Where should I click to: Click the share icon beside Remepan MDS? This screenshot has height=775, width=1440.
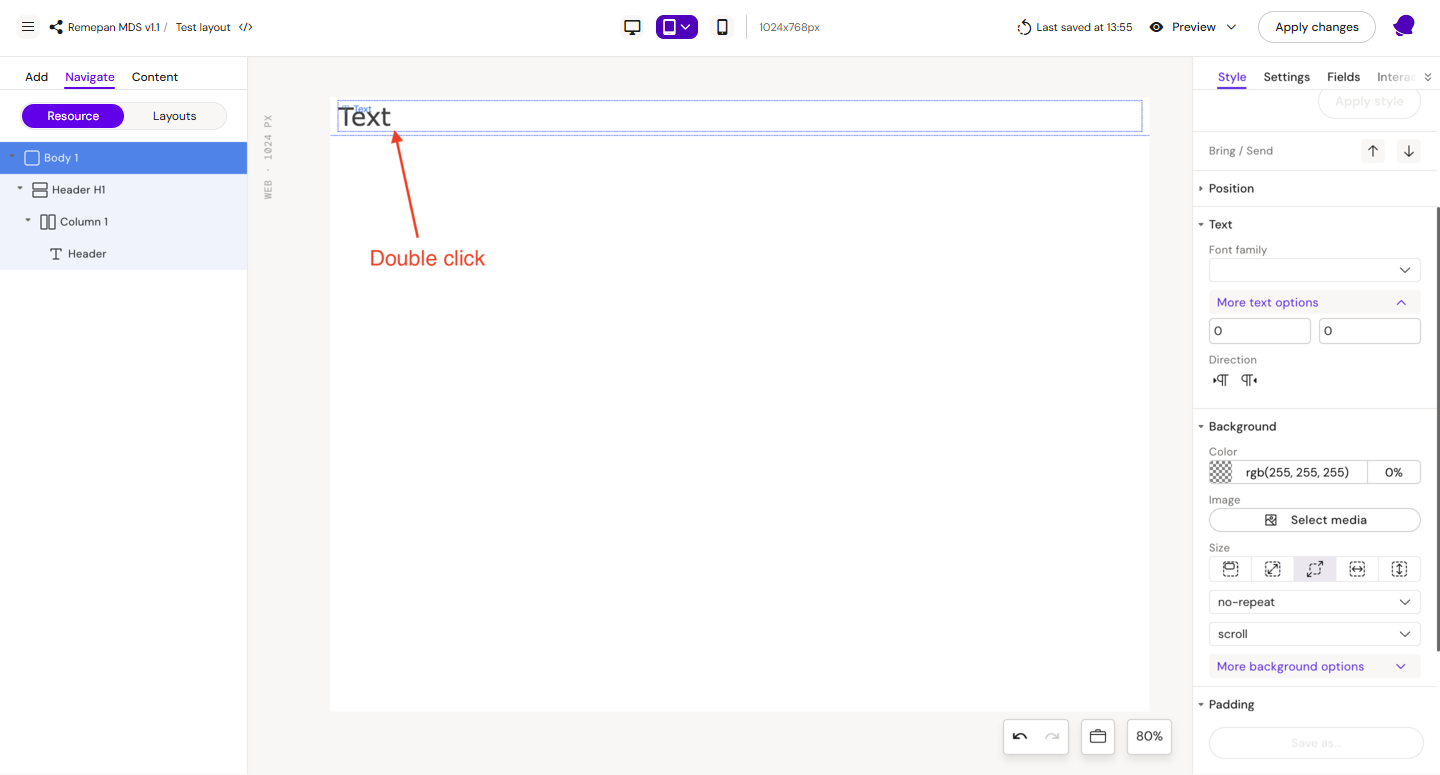[56, 27]
